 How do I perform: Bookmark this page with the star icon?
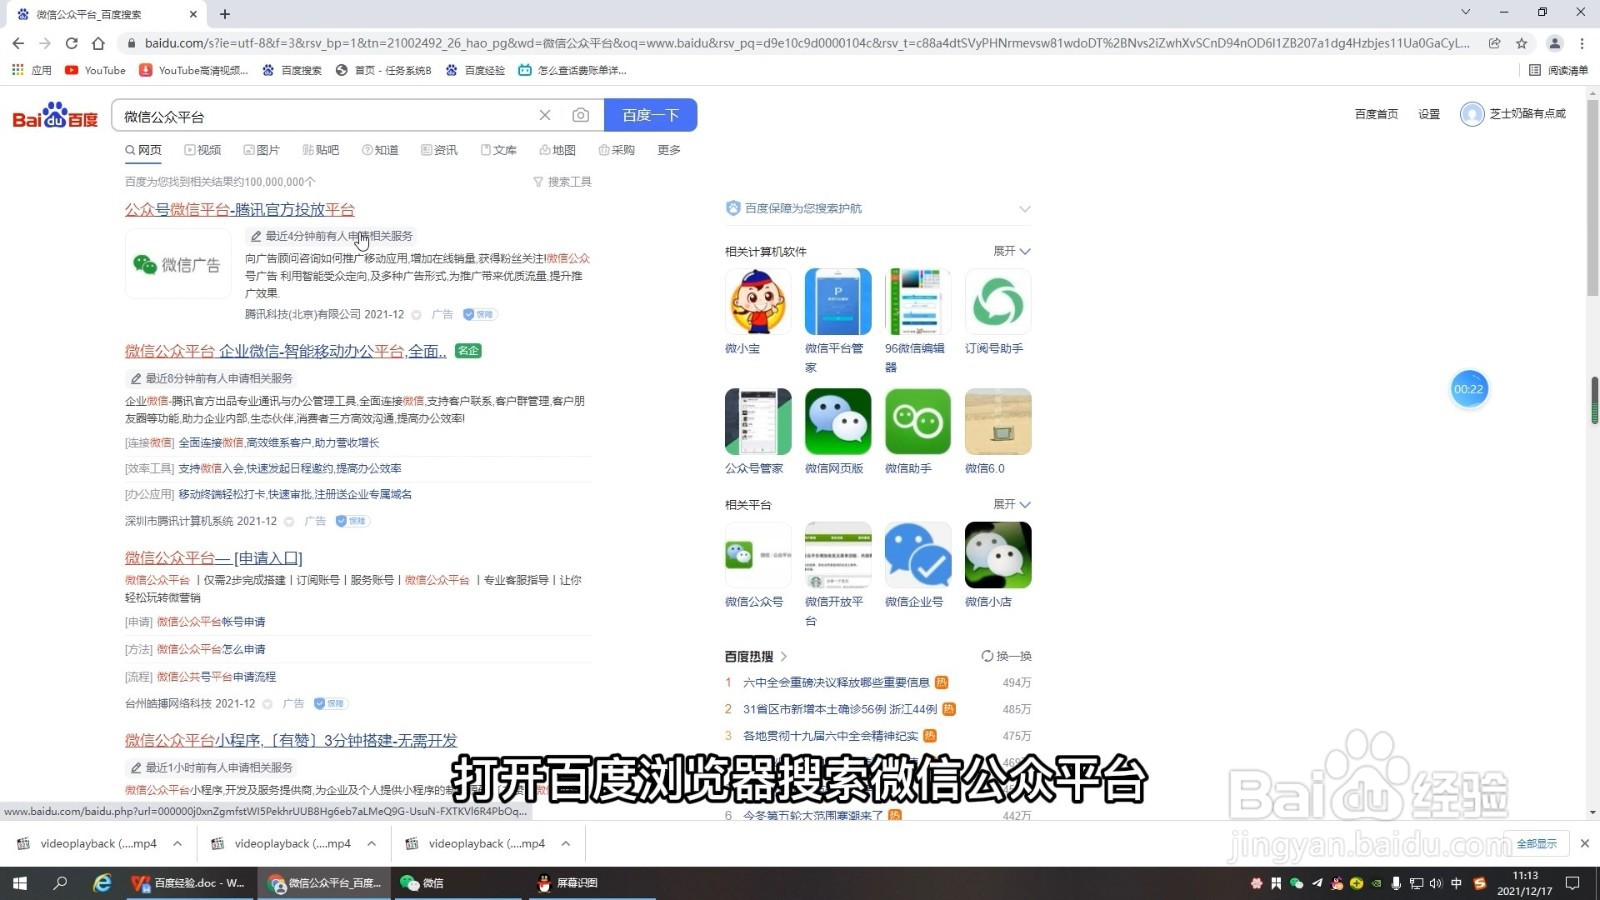1521,43
